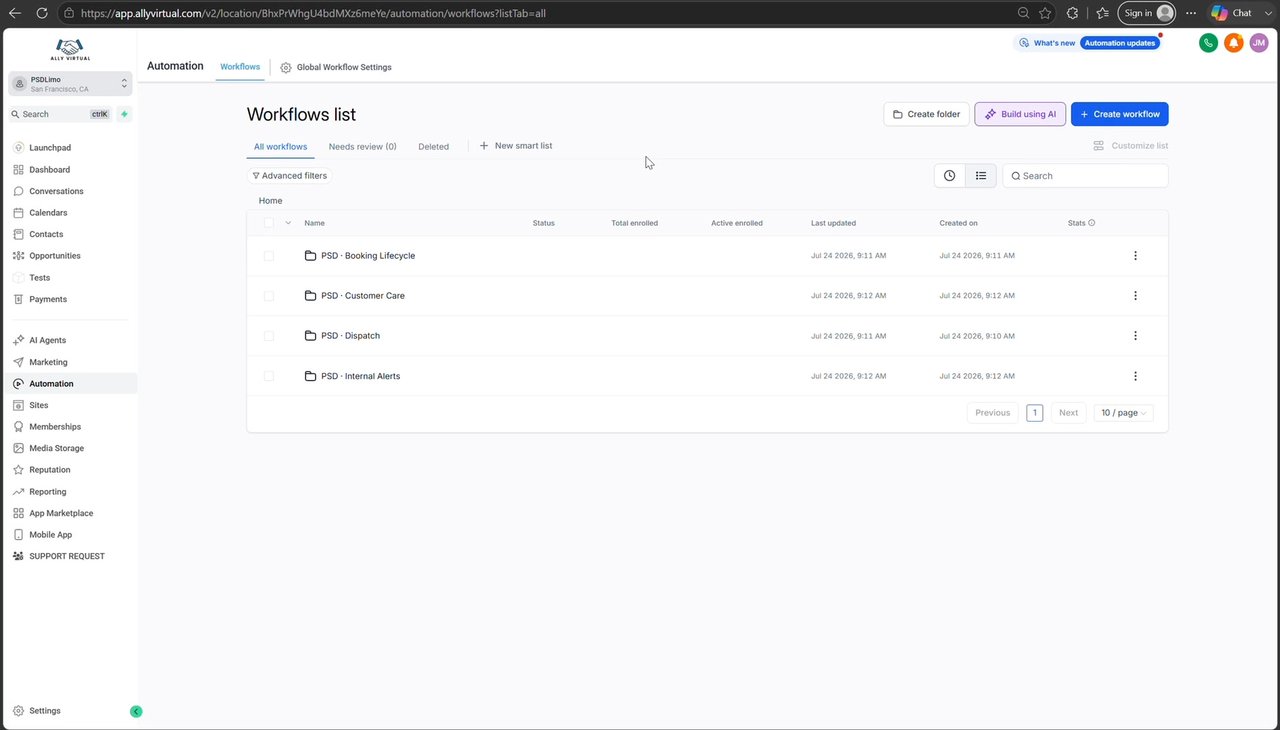Check PSD · Internal Alerts row checkbox

pos(269,376)
